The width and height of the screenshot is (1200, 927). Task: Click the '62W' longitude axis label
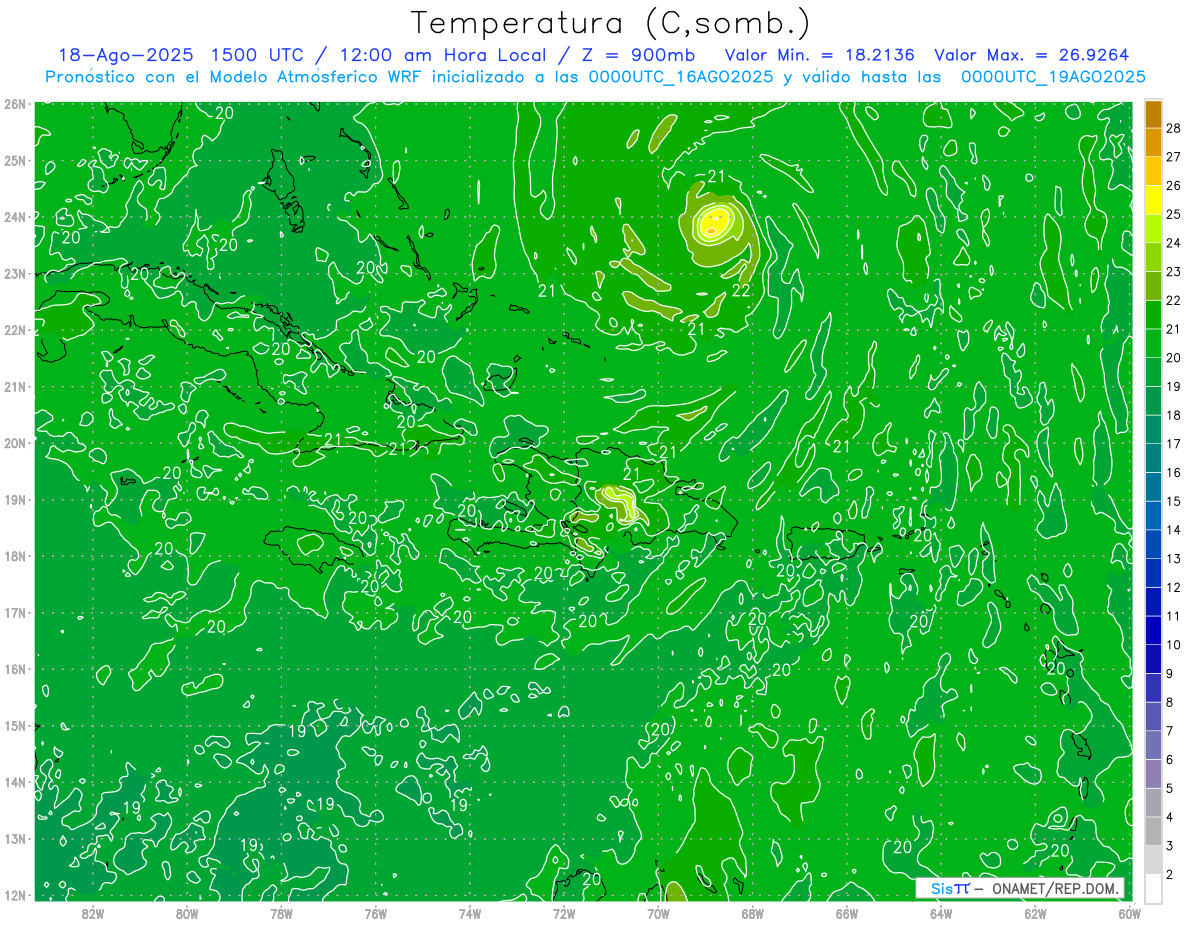point(1035,913)
